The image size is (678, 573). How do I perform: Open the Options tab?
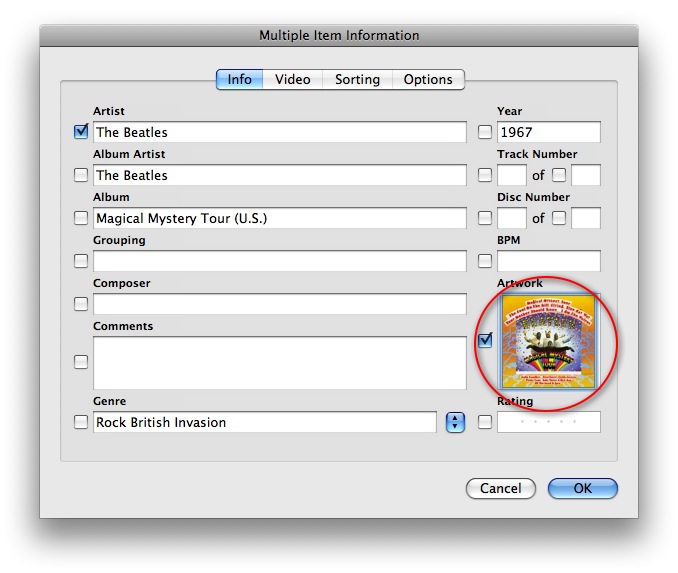click(428, 80)
